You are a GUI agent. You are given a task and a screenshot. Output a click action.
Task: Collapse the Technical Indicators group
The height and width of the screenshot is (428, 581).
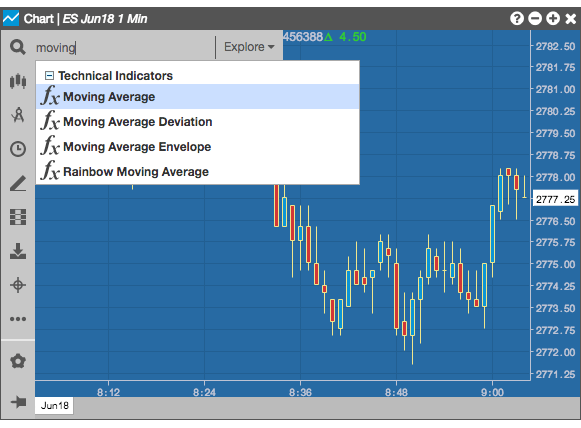[x=49, y=76]
